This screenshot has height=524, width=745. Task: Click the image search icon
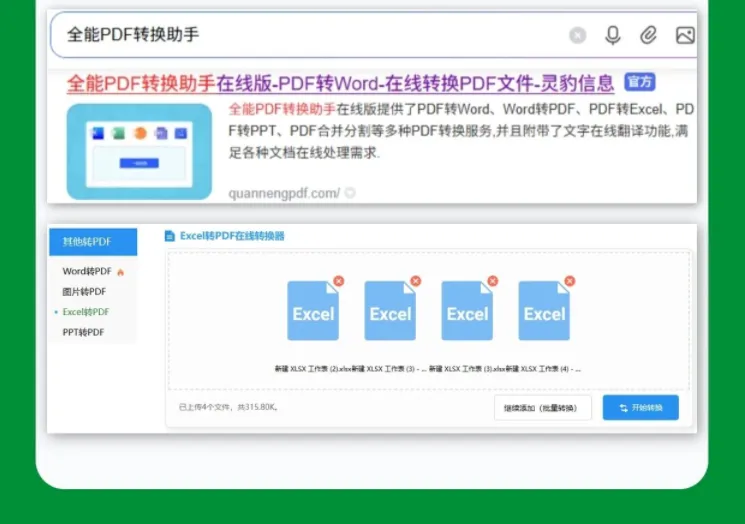pyautogui.click(x=685, y=35)
